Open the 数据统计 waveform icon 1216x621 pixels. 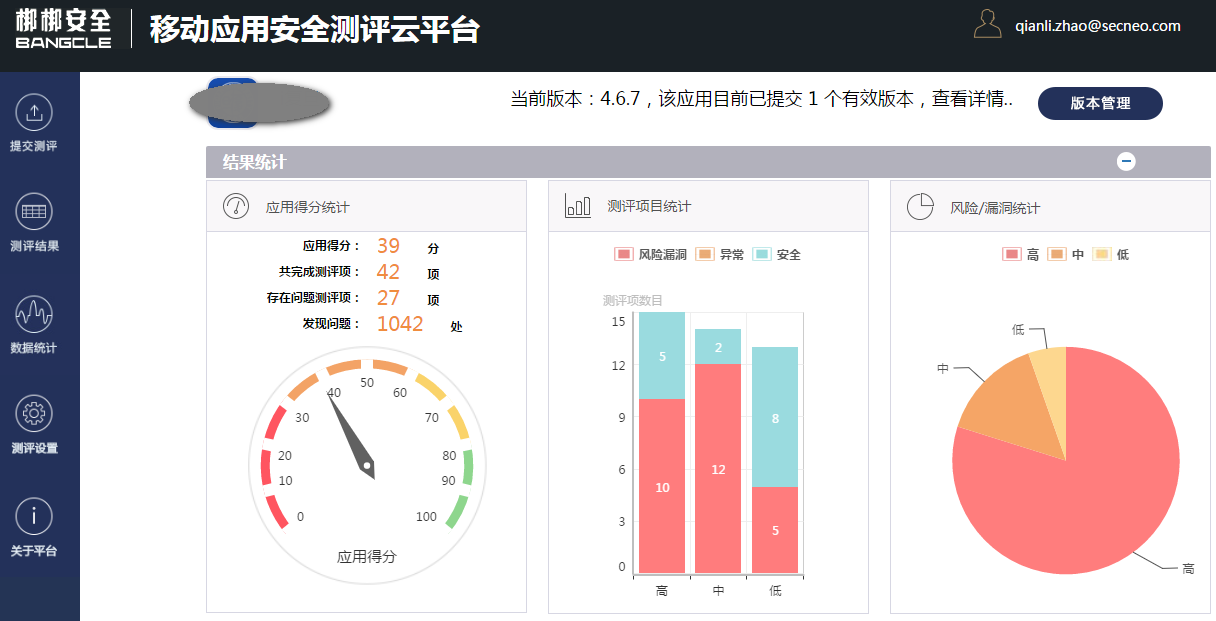[x=34, y=314]
